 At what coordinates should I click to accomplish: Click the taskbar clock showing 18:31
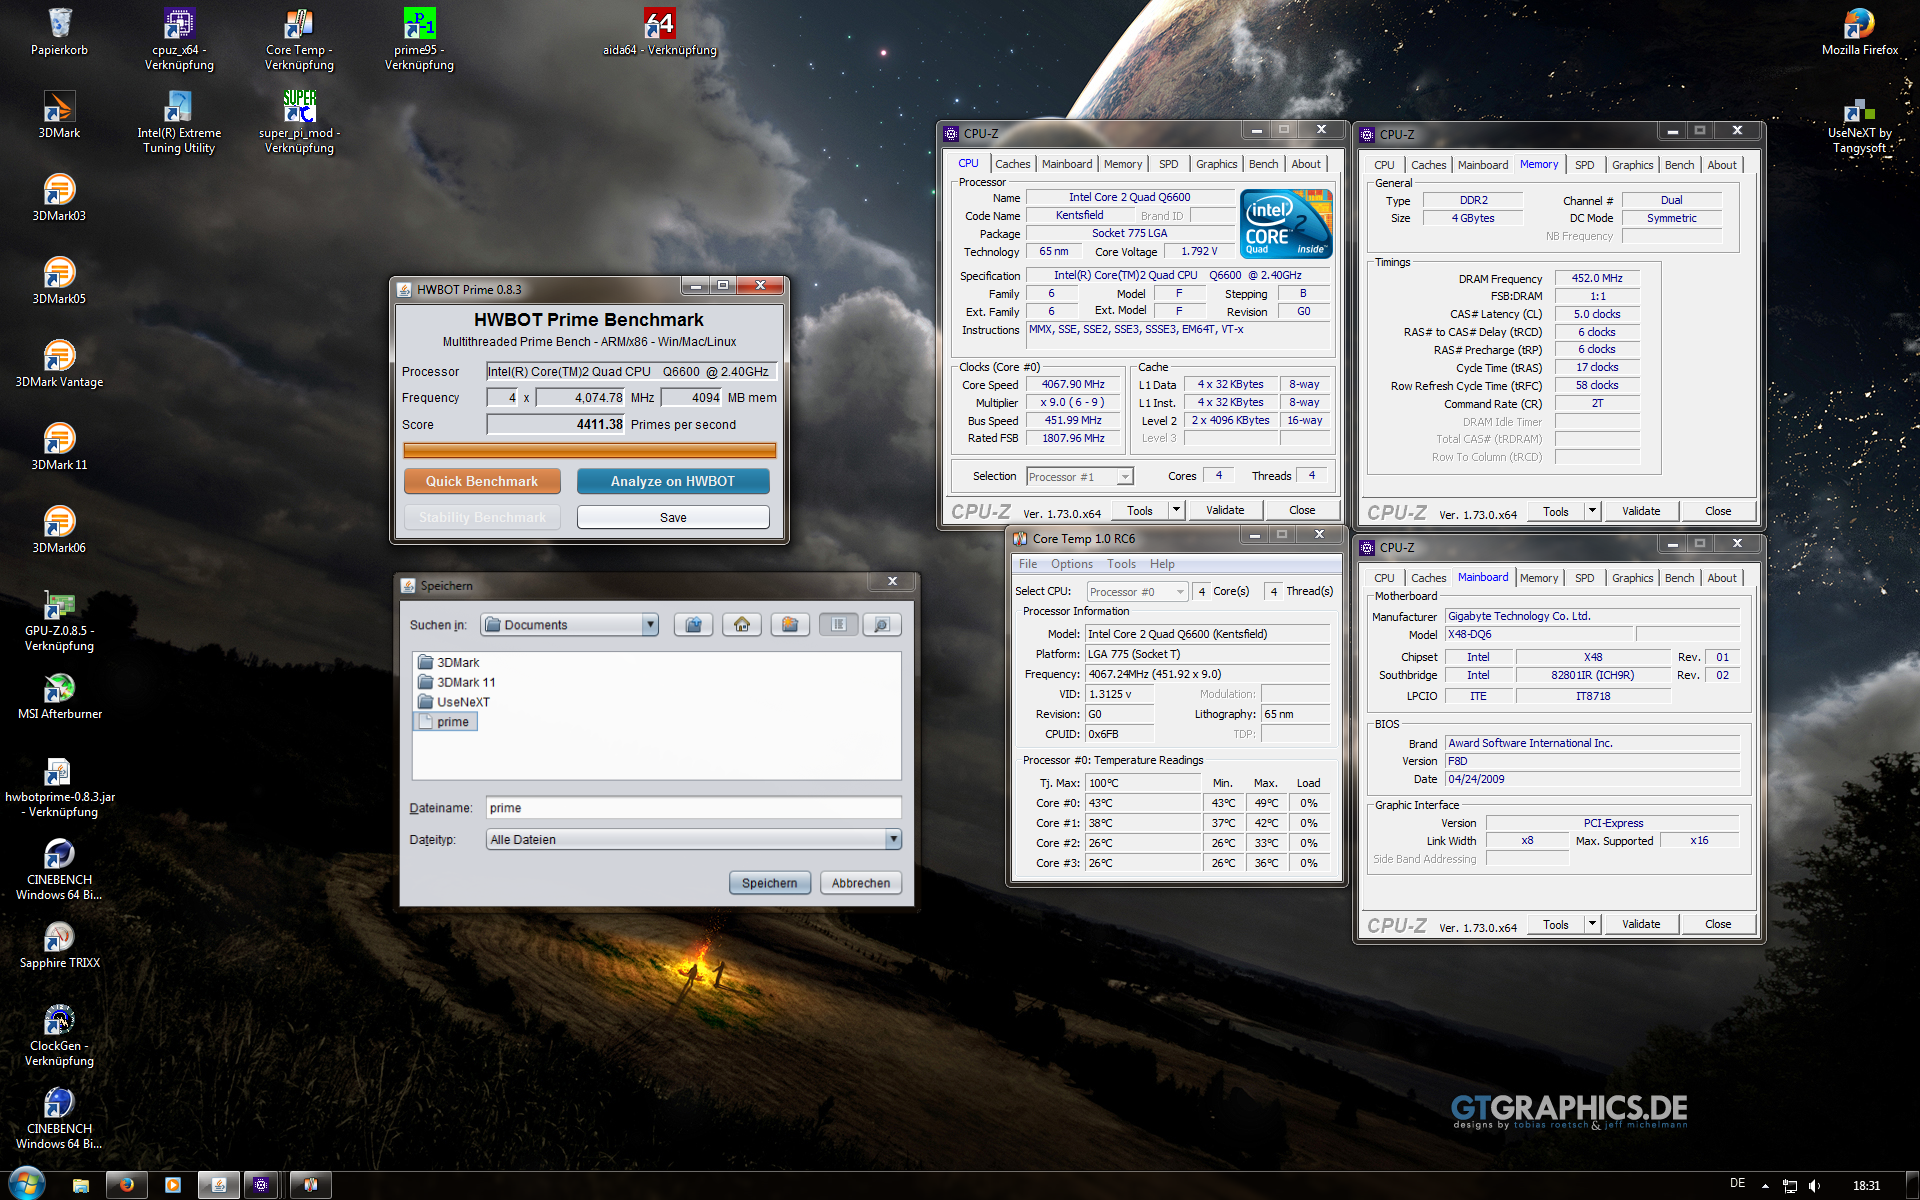click(1866, 1186)
